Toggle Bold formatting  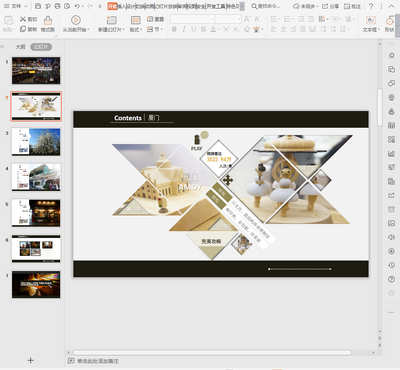pyautogui.click(x=174, y=29)
